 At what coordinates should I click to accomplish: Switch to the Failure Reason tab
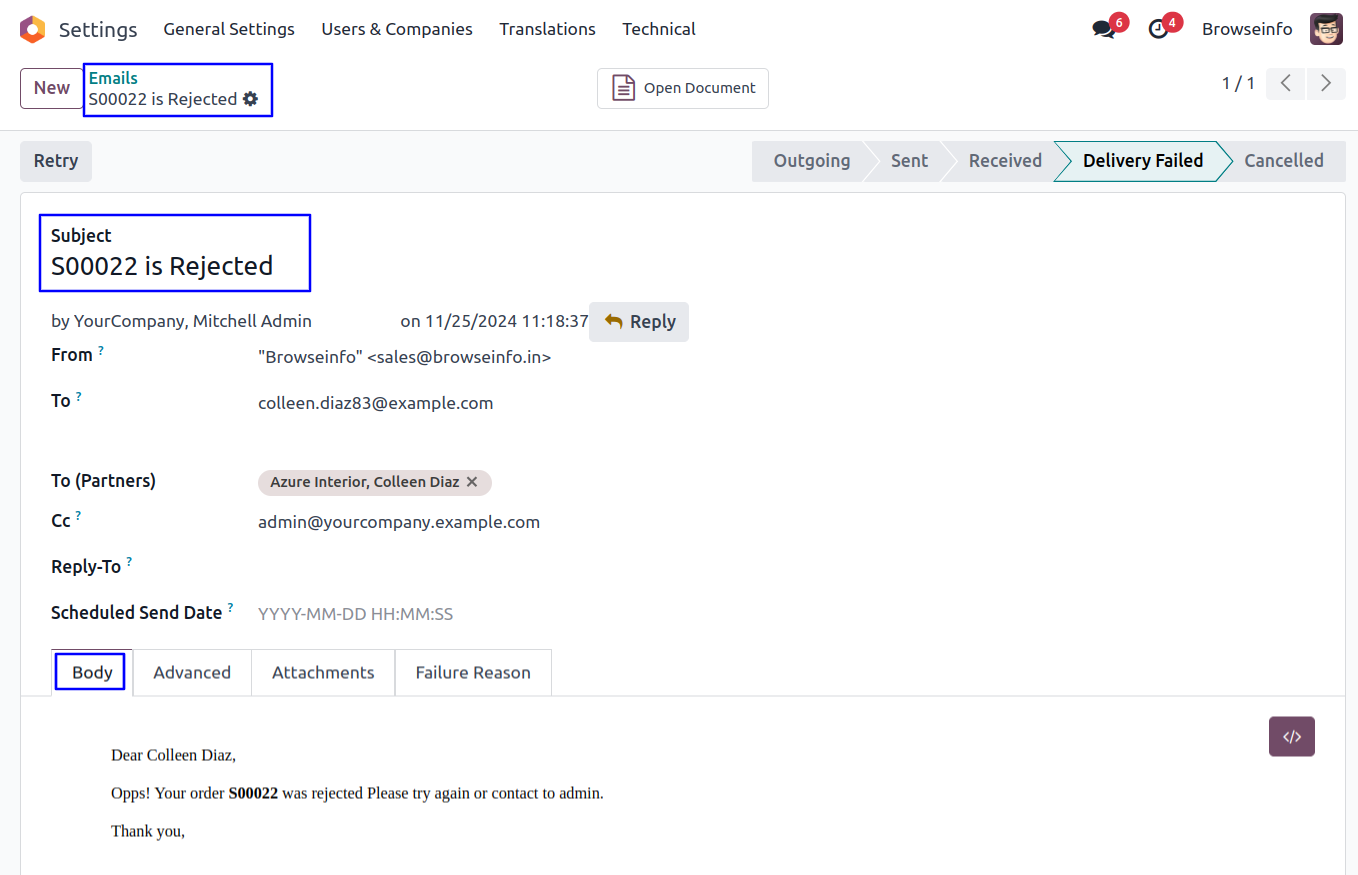coord(473,672)
